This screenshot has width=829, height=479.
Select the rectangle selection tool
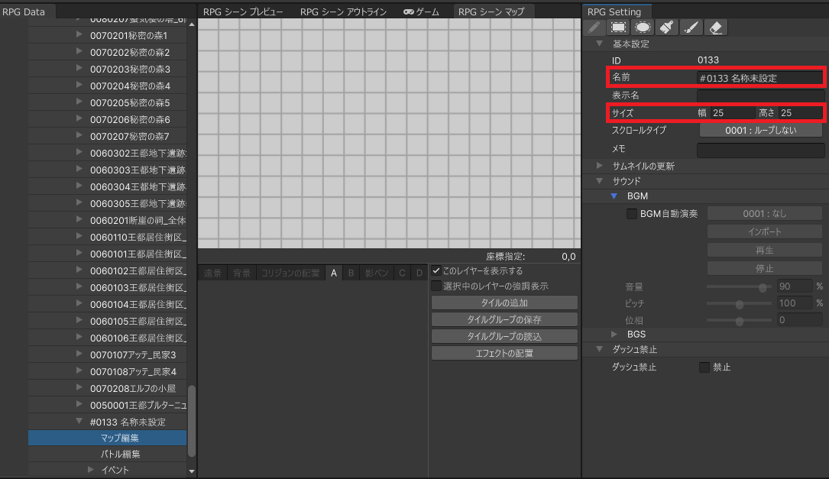[x=619, y=28]
